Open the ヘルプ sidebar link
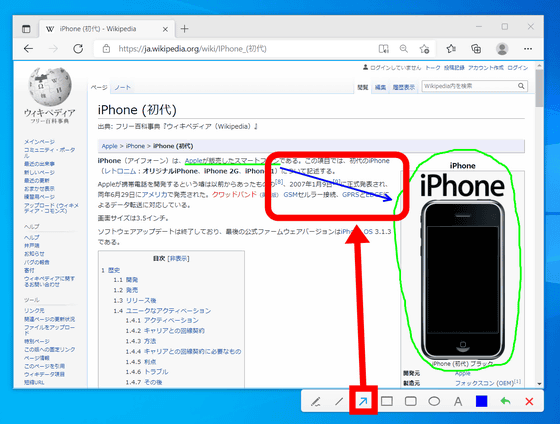560x424 pixels. click(31, 237)
